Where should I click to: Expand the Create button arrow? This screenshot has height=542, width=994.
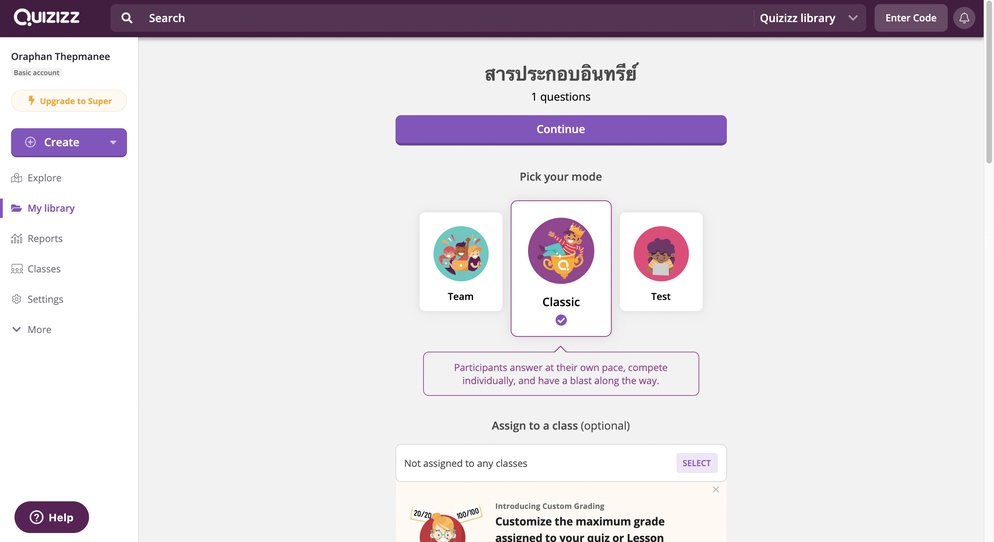click(113, 143)
